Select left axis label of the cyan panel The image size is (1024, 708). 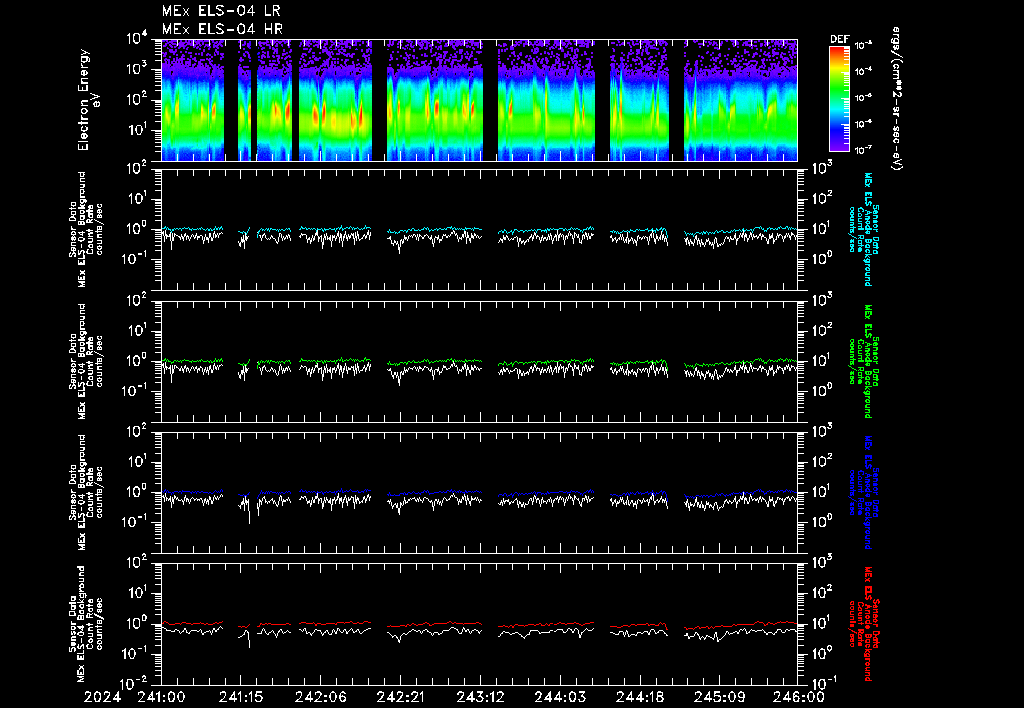86,229
